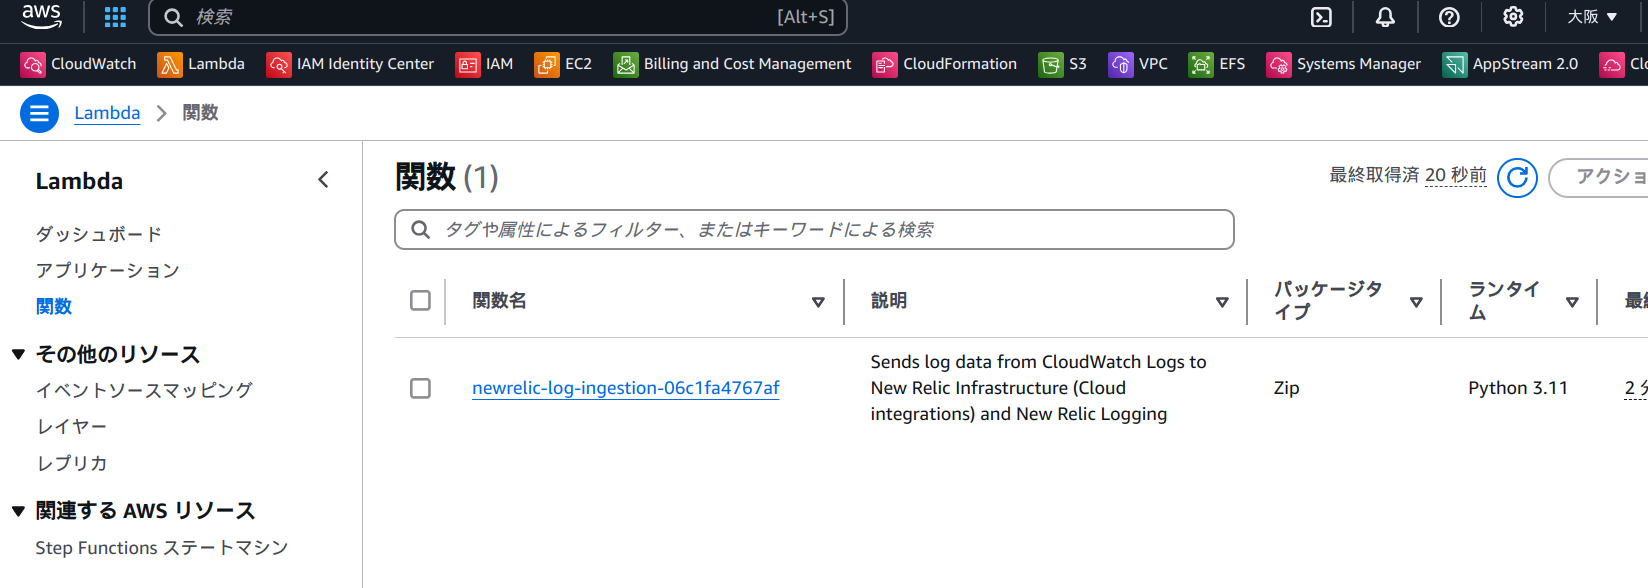Open アプリケーション in the sidebar
This screenshot has width=1648, height=588.
tap(108, 270)
